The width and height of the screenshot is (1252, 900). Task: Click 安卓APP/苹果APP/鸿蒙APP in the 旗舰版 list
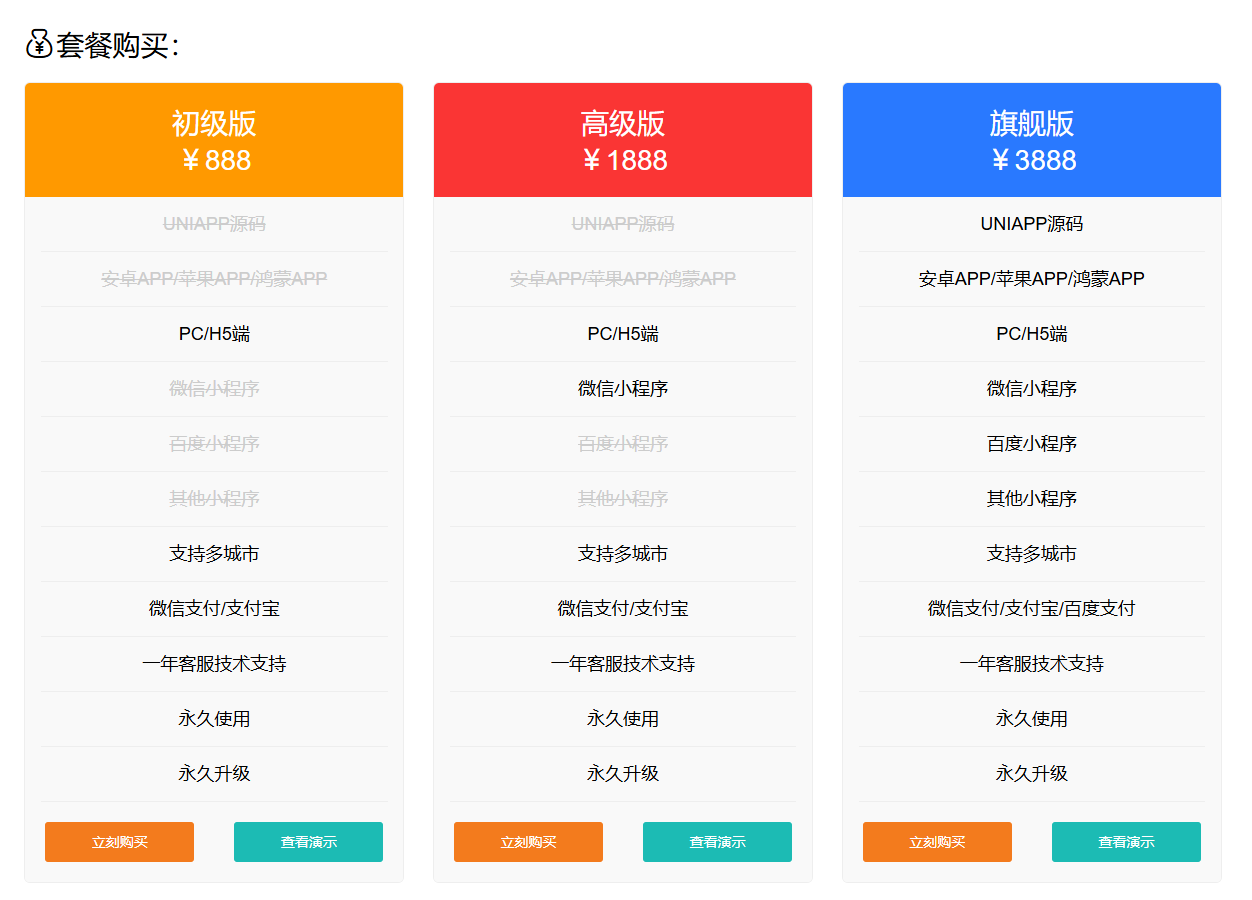pyautogui.click(x=1032, y=279)
